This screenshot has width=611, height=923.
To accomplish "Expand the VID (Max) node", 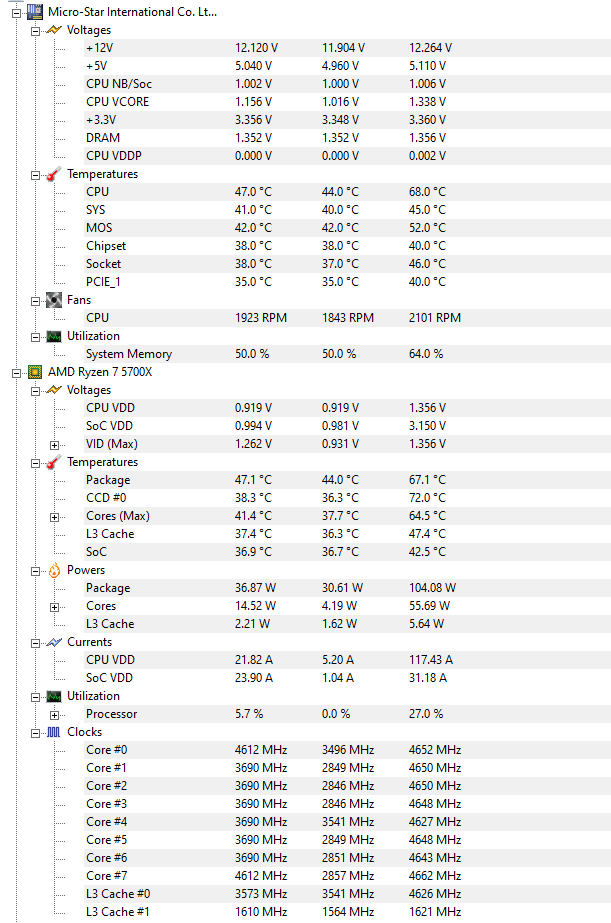I will click(54, 445).
